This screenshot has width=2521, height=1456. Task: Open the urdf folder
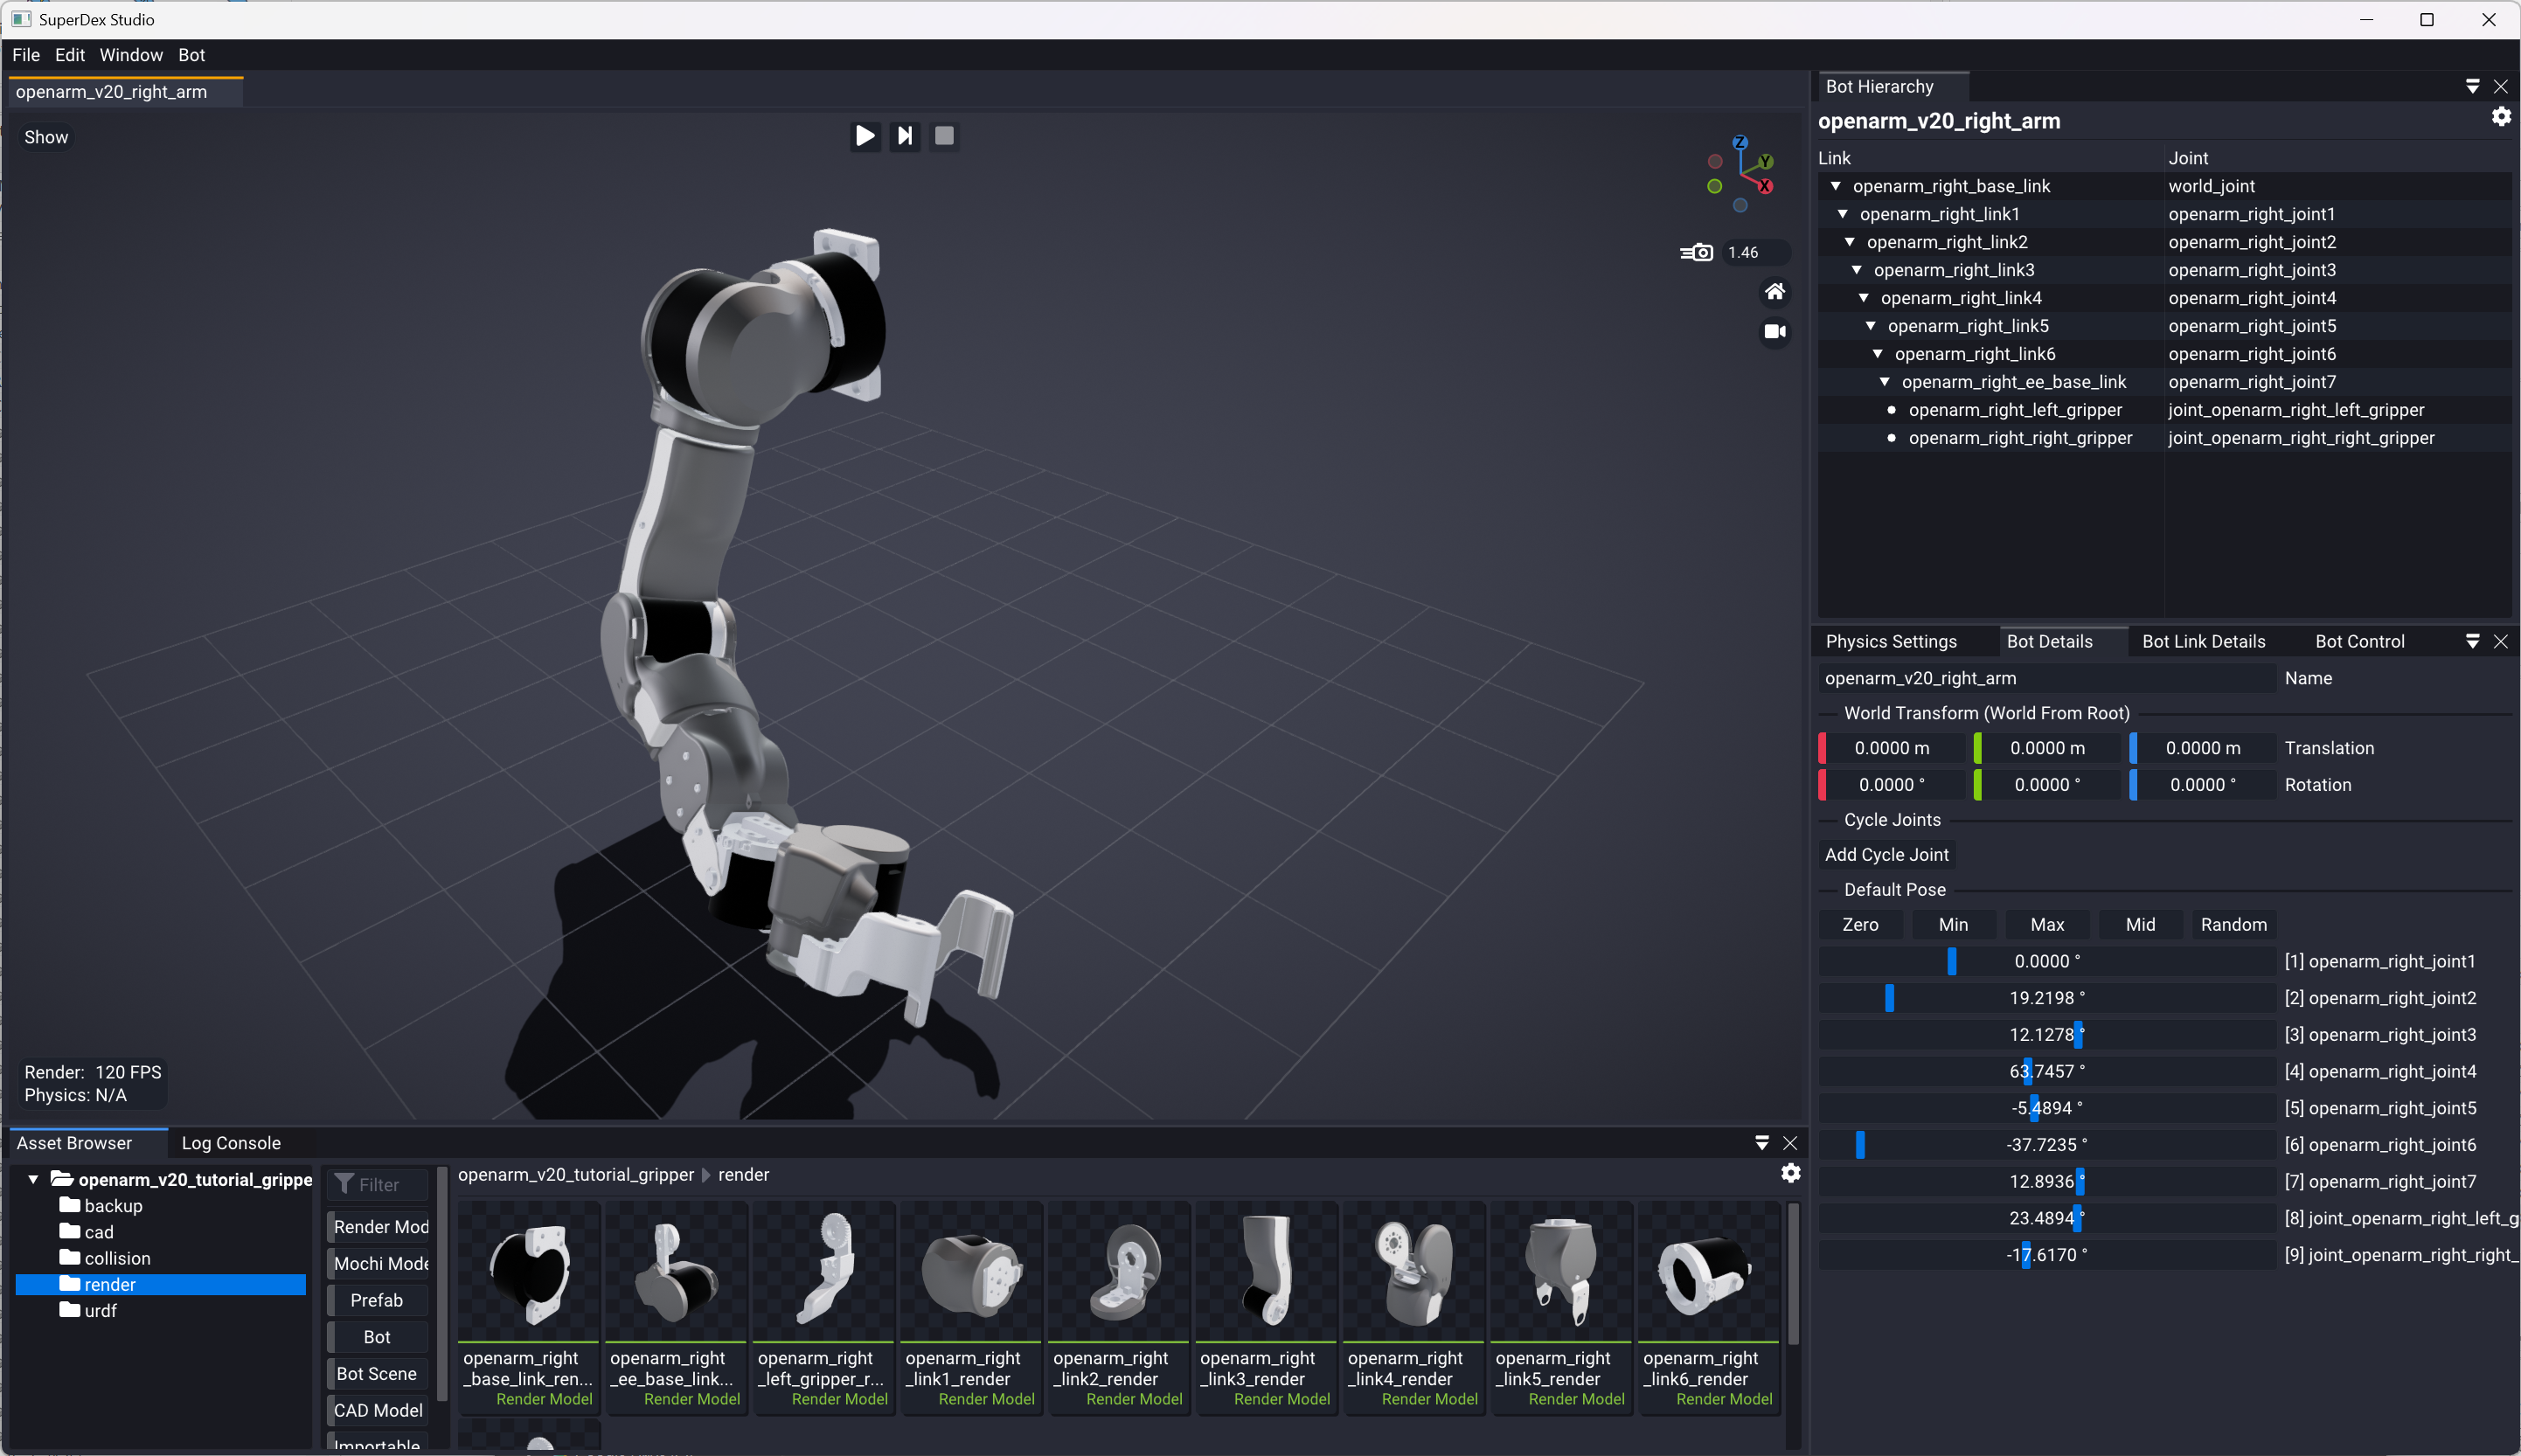[88, 1310]
